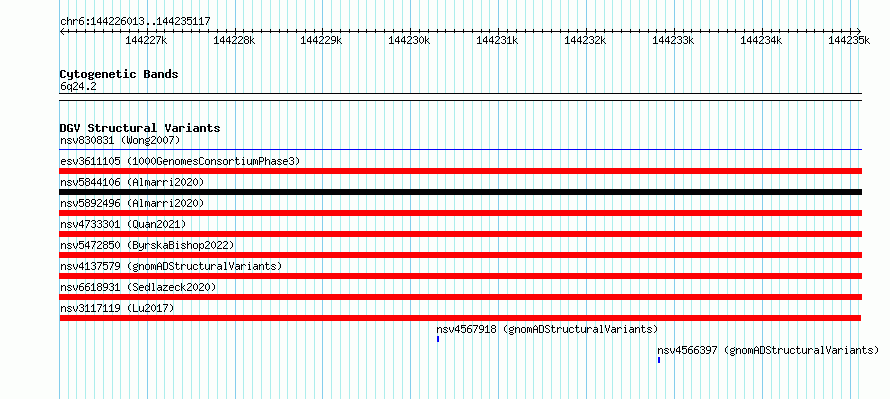Screen dimensions: 890x399
Task: Open the nsv3117119 (Lu2017) label
Action: (x=117, y=308)
